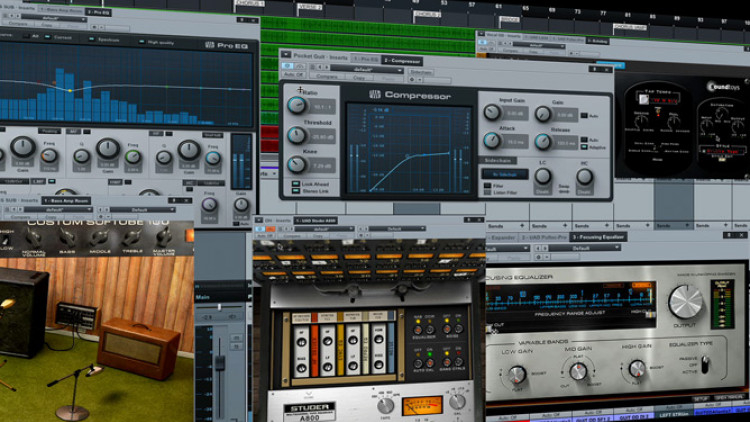Screen dimensions: 750x422
Task: Enable Listen Filter checkbox
Action: [x=487, y=192]
